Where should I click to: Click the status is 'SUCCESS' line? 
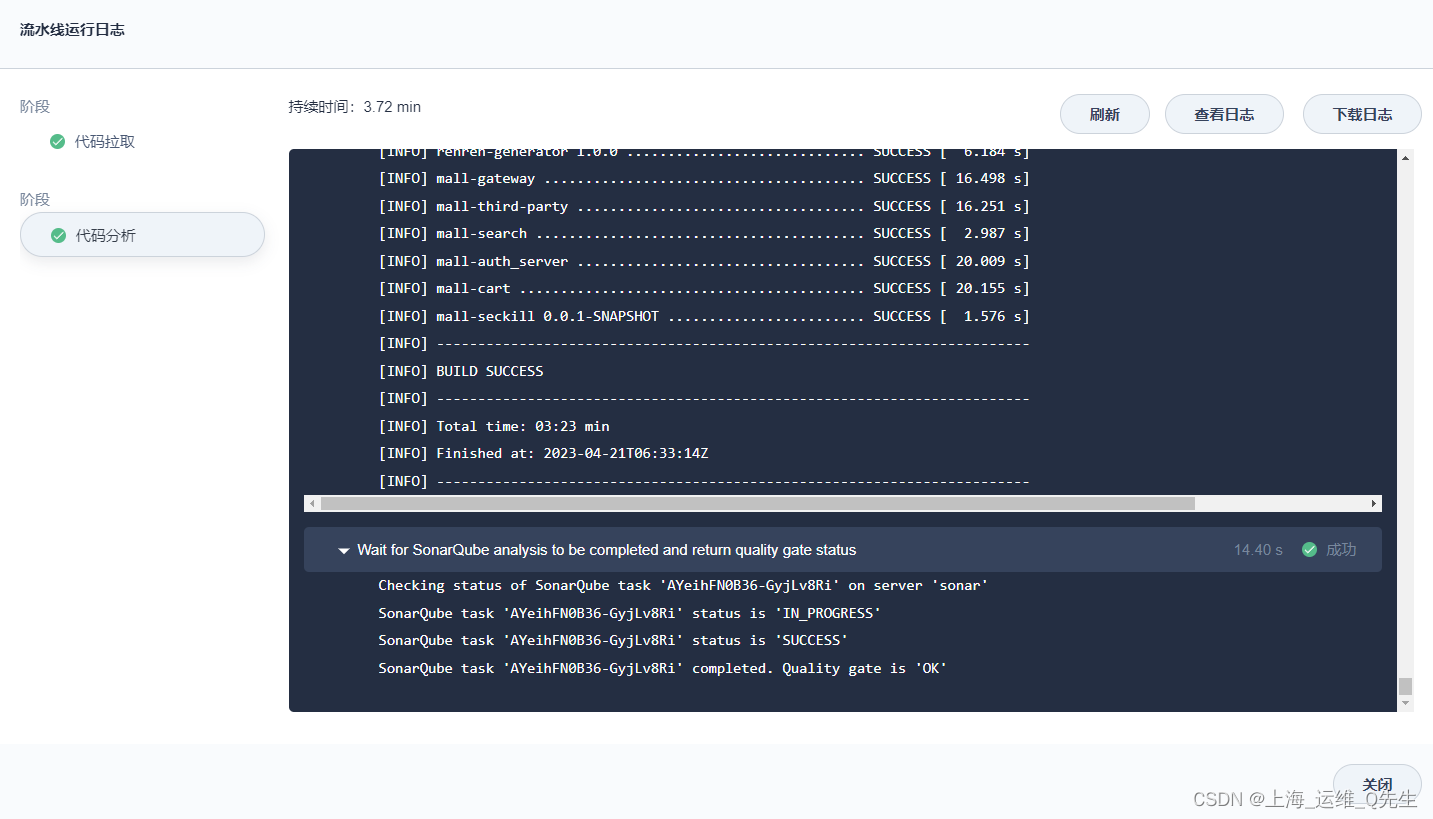tap(613, 641)
